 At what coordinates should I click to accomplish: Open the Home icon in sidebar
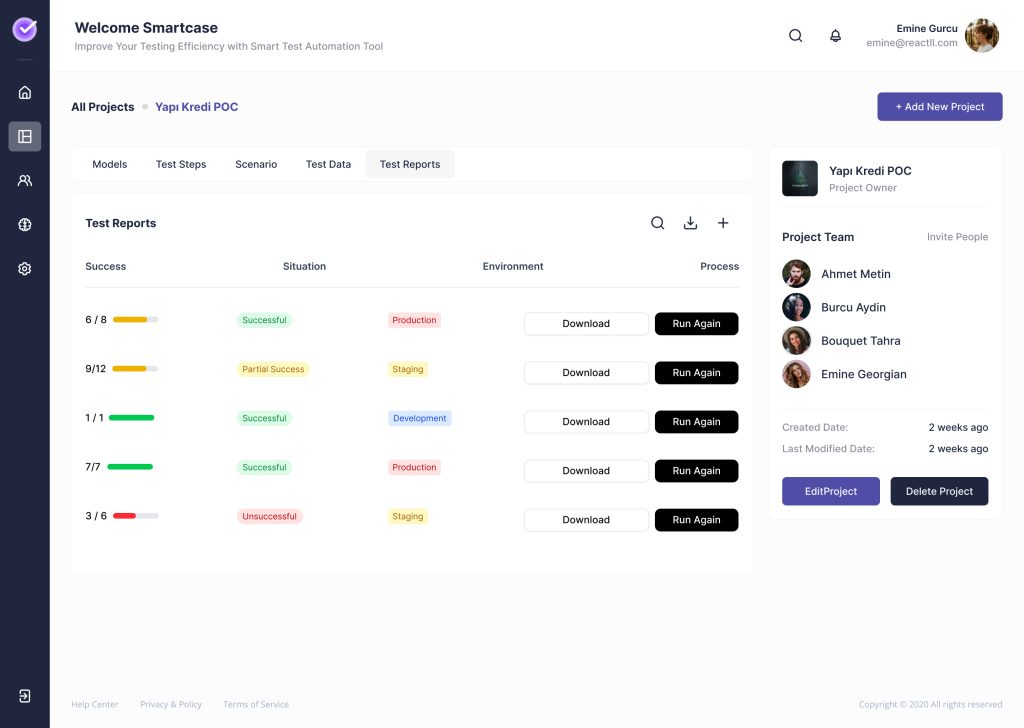pos(25,93)
